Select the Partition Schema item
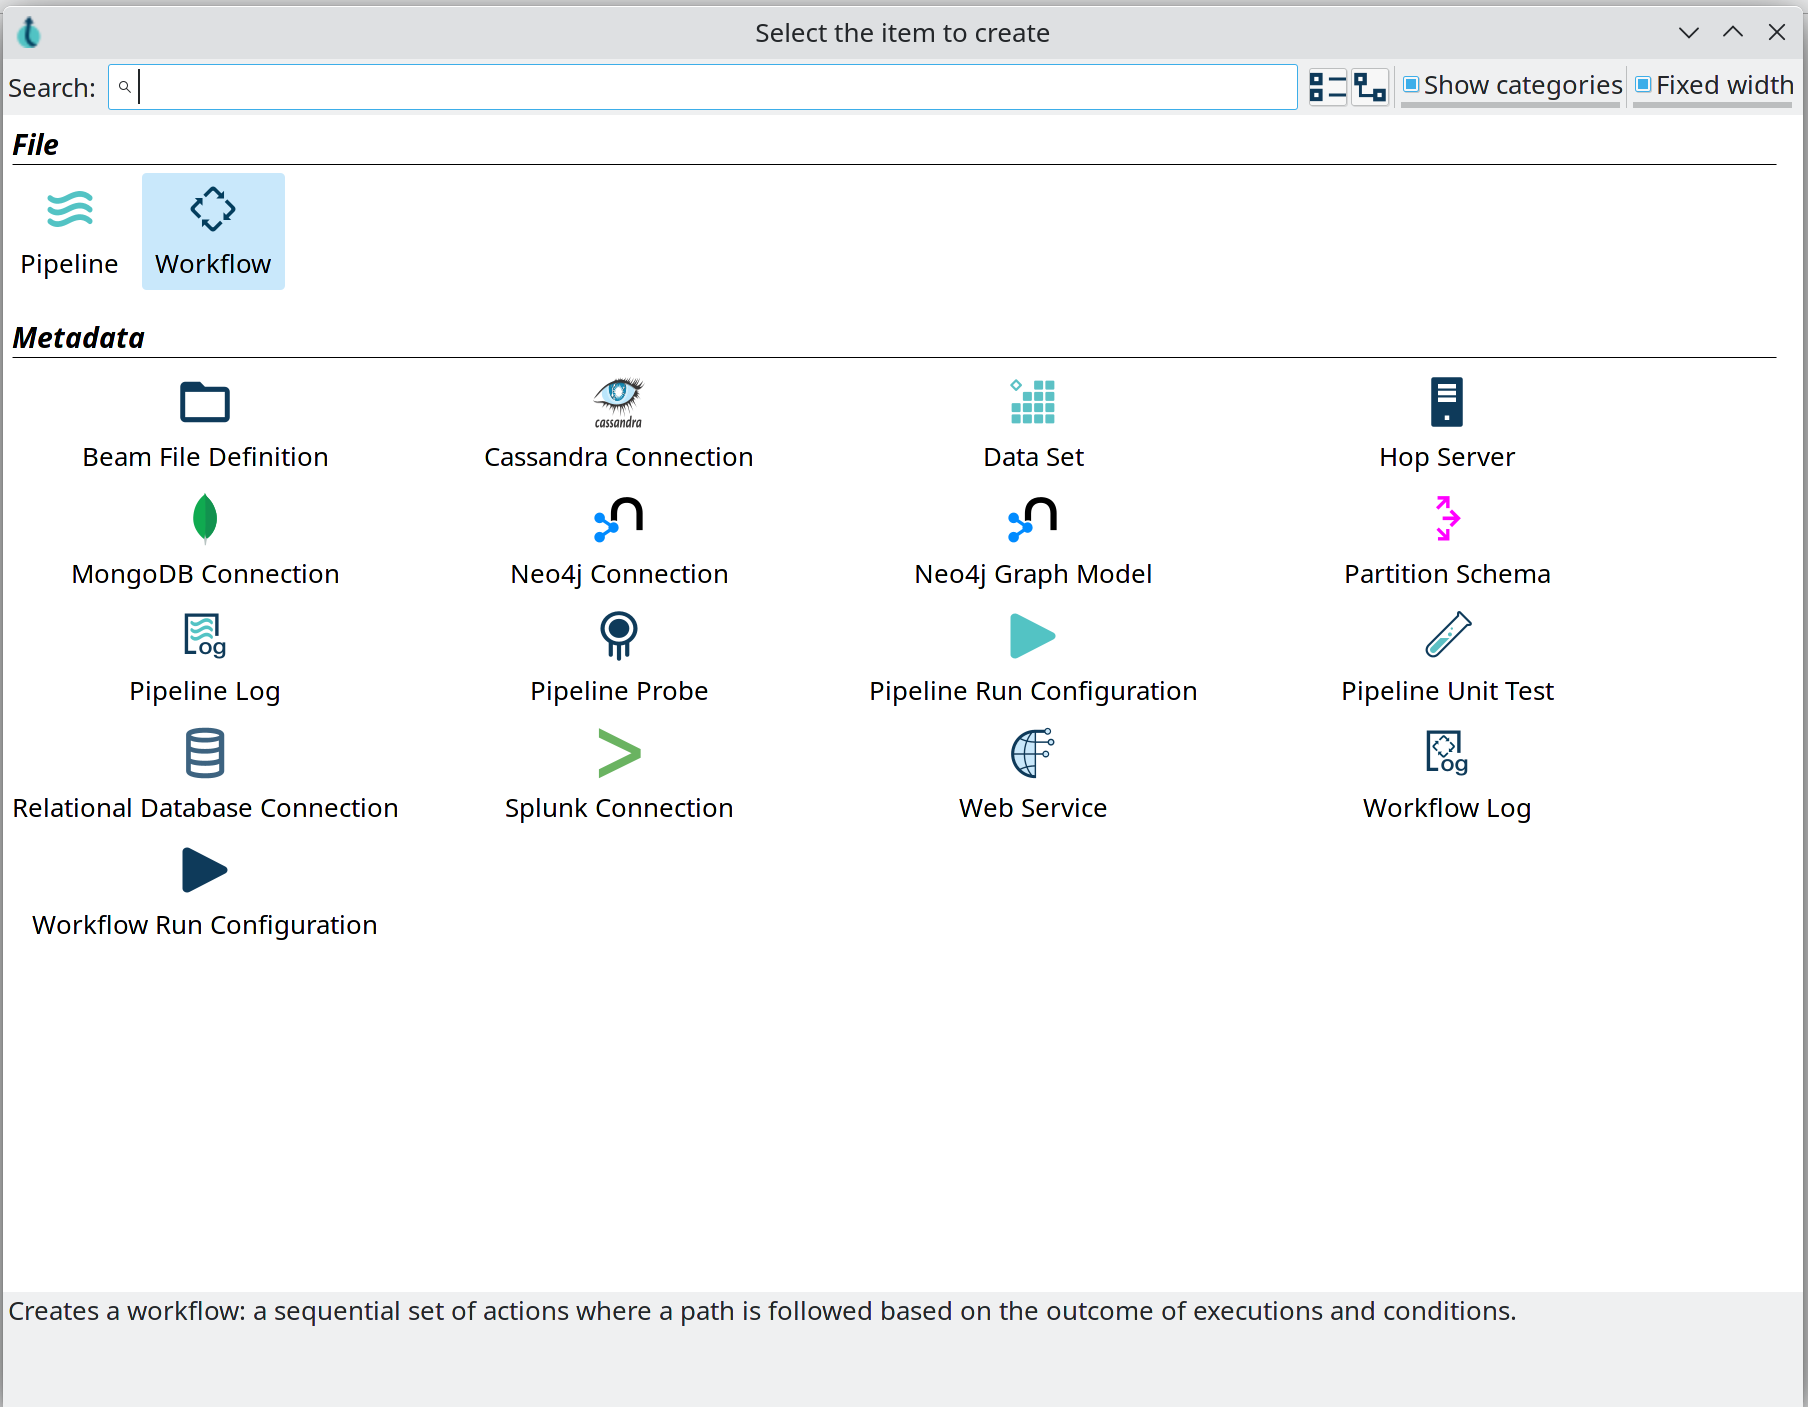 pyautogui.click(x=1446, y=540)
